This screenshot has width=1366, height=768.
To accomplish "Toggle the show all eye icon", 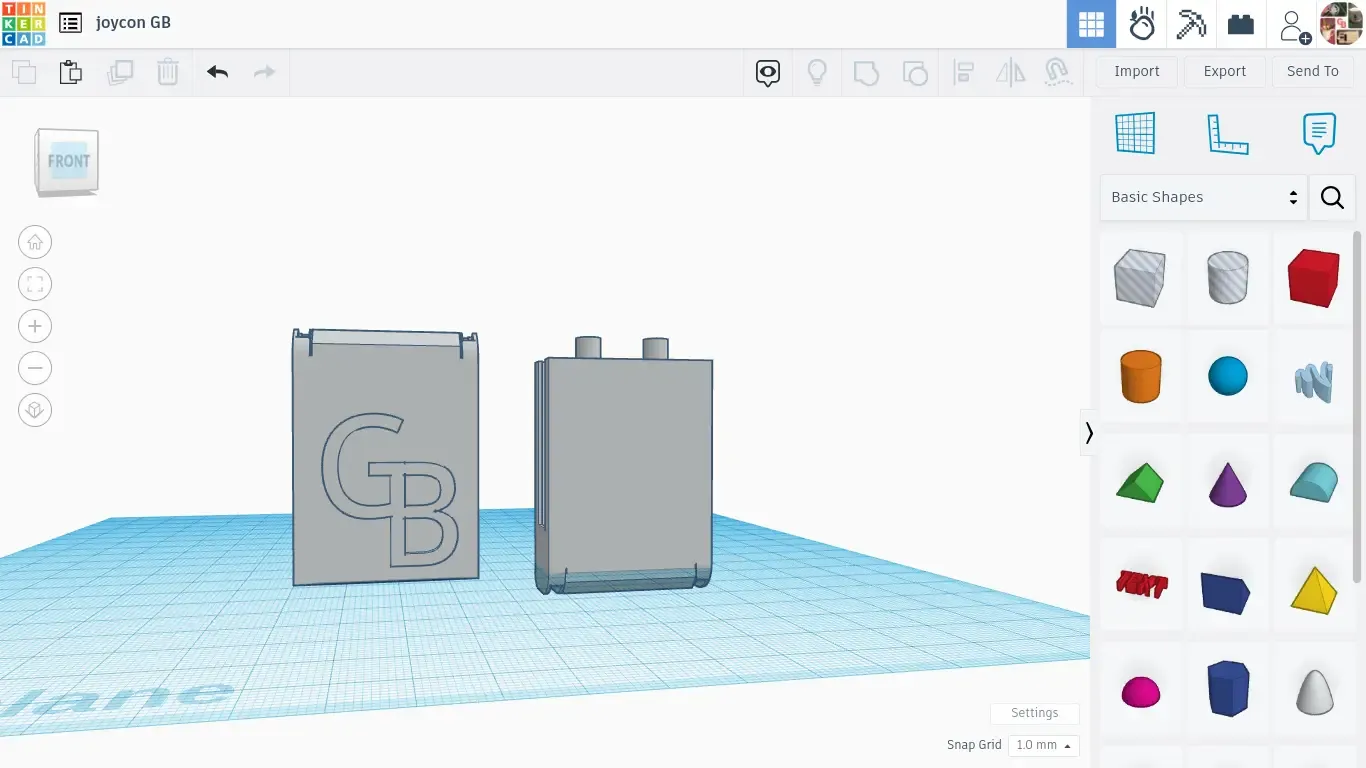I will click(x=768, y=72).
